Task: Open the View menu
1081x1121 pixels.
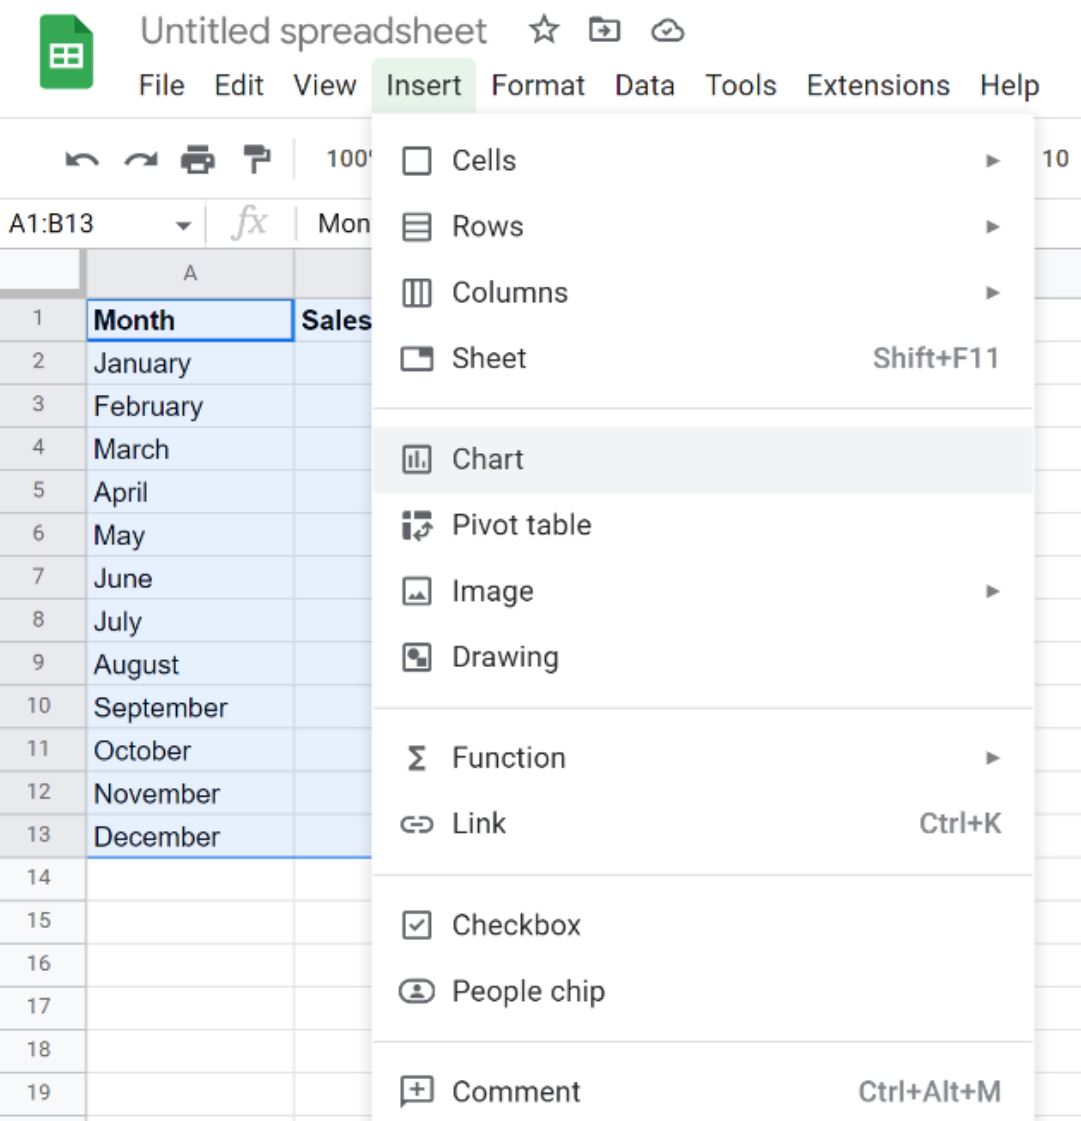Action: pos(325,86)
